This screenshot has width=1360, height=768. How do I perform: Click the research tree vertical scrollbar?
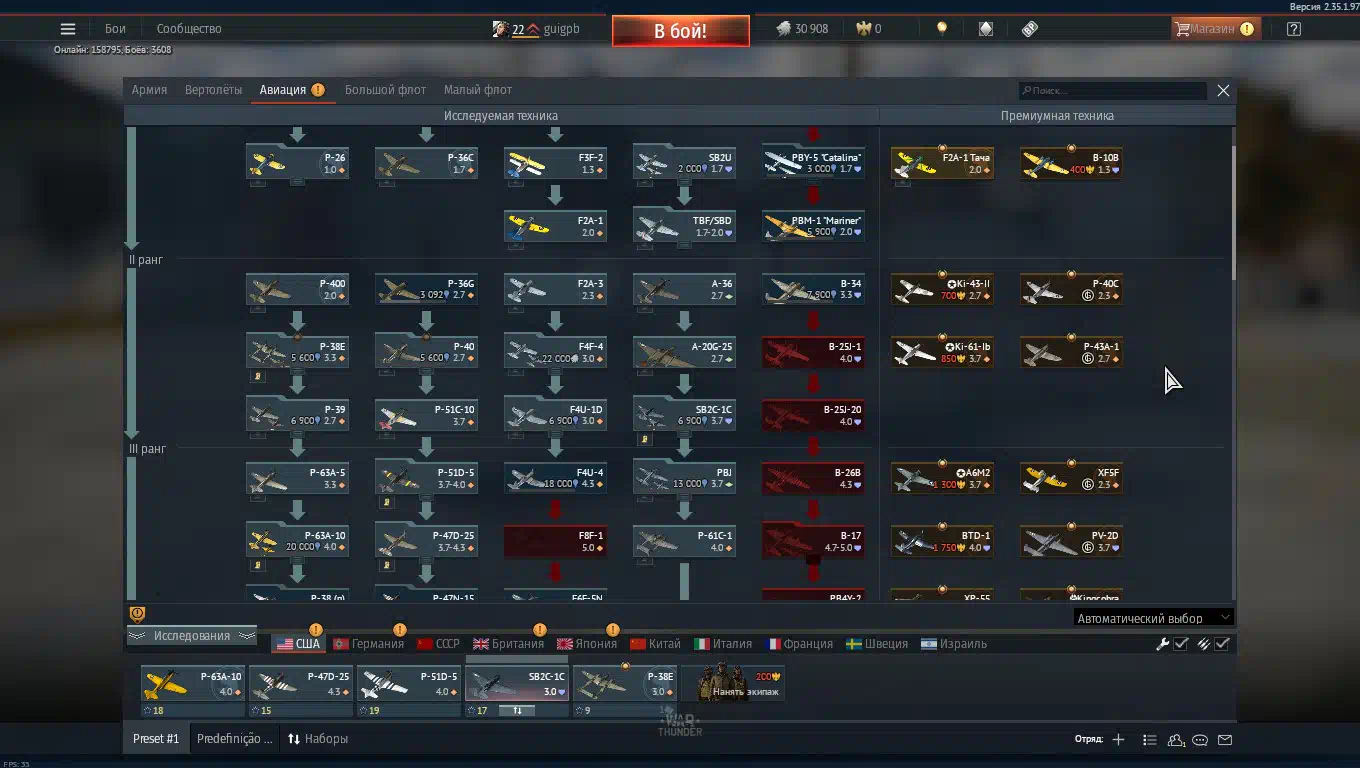pos(1234,212)
